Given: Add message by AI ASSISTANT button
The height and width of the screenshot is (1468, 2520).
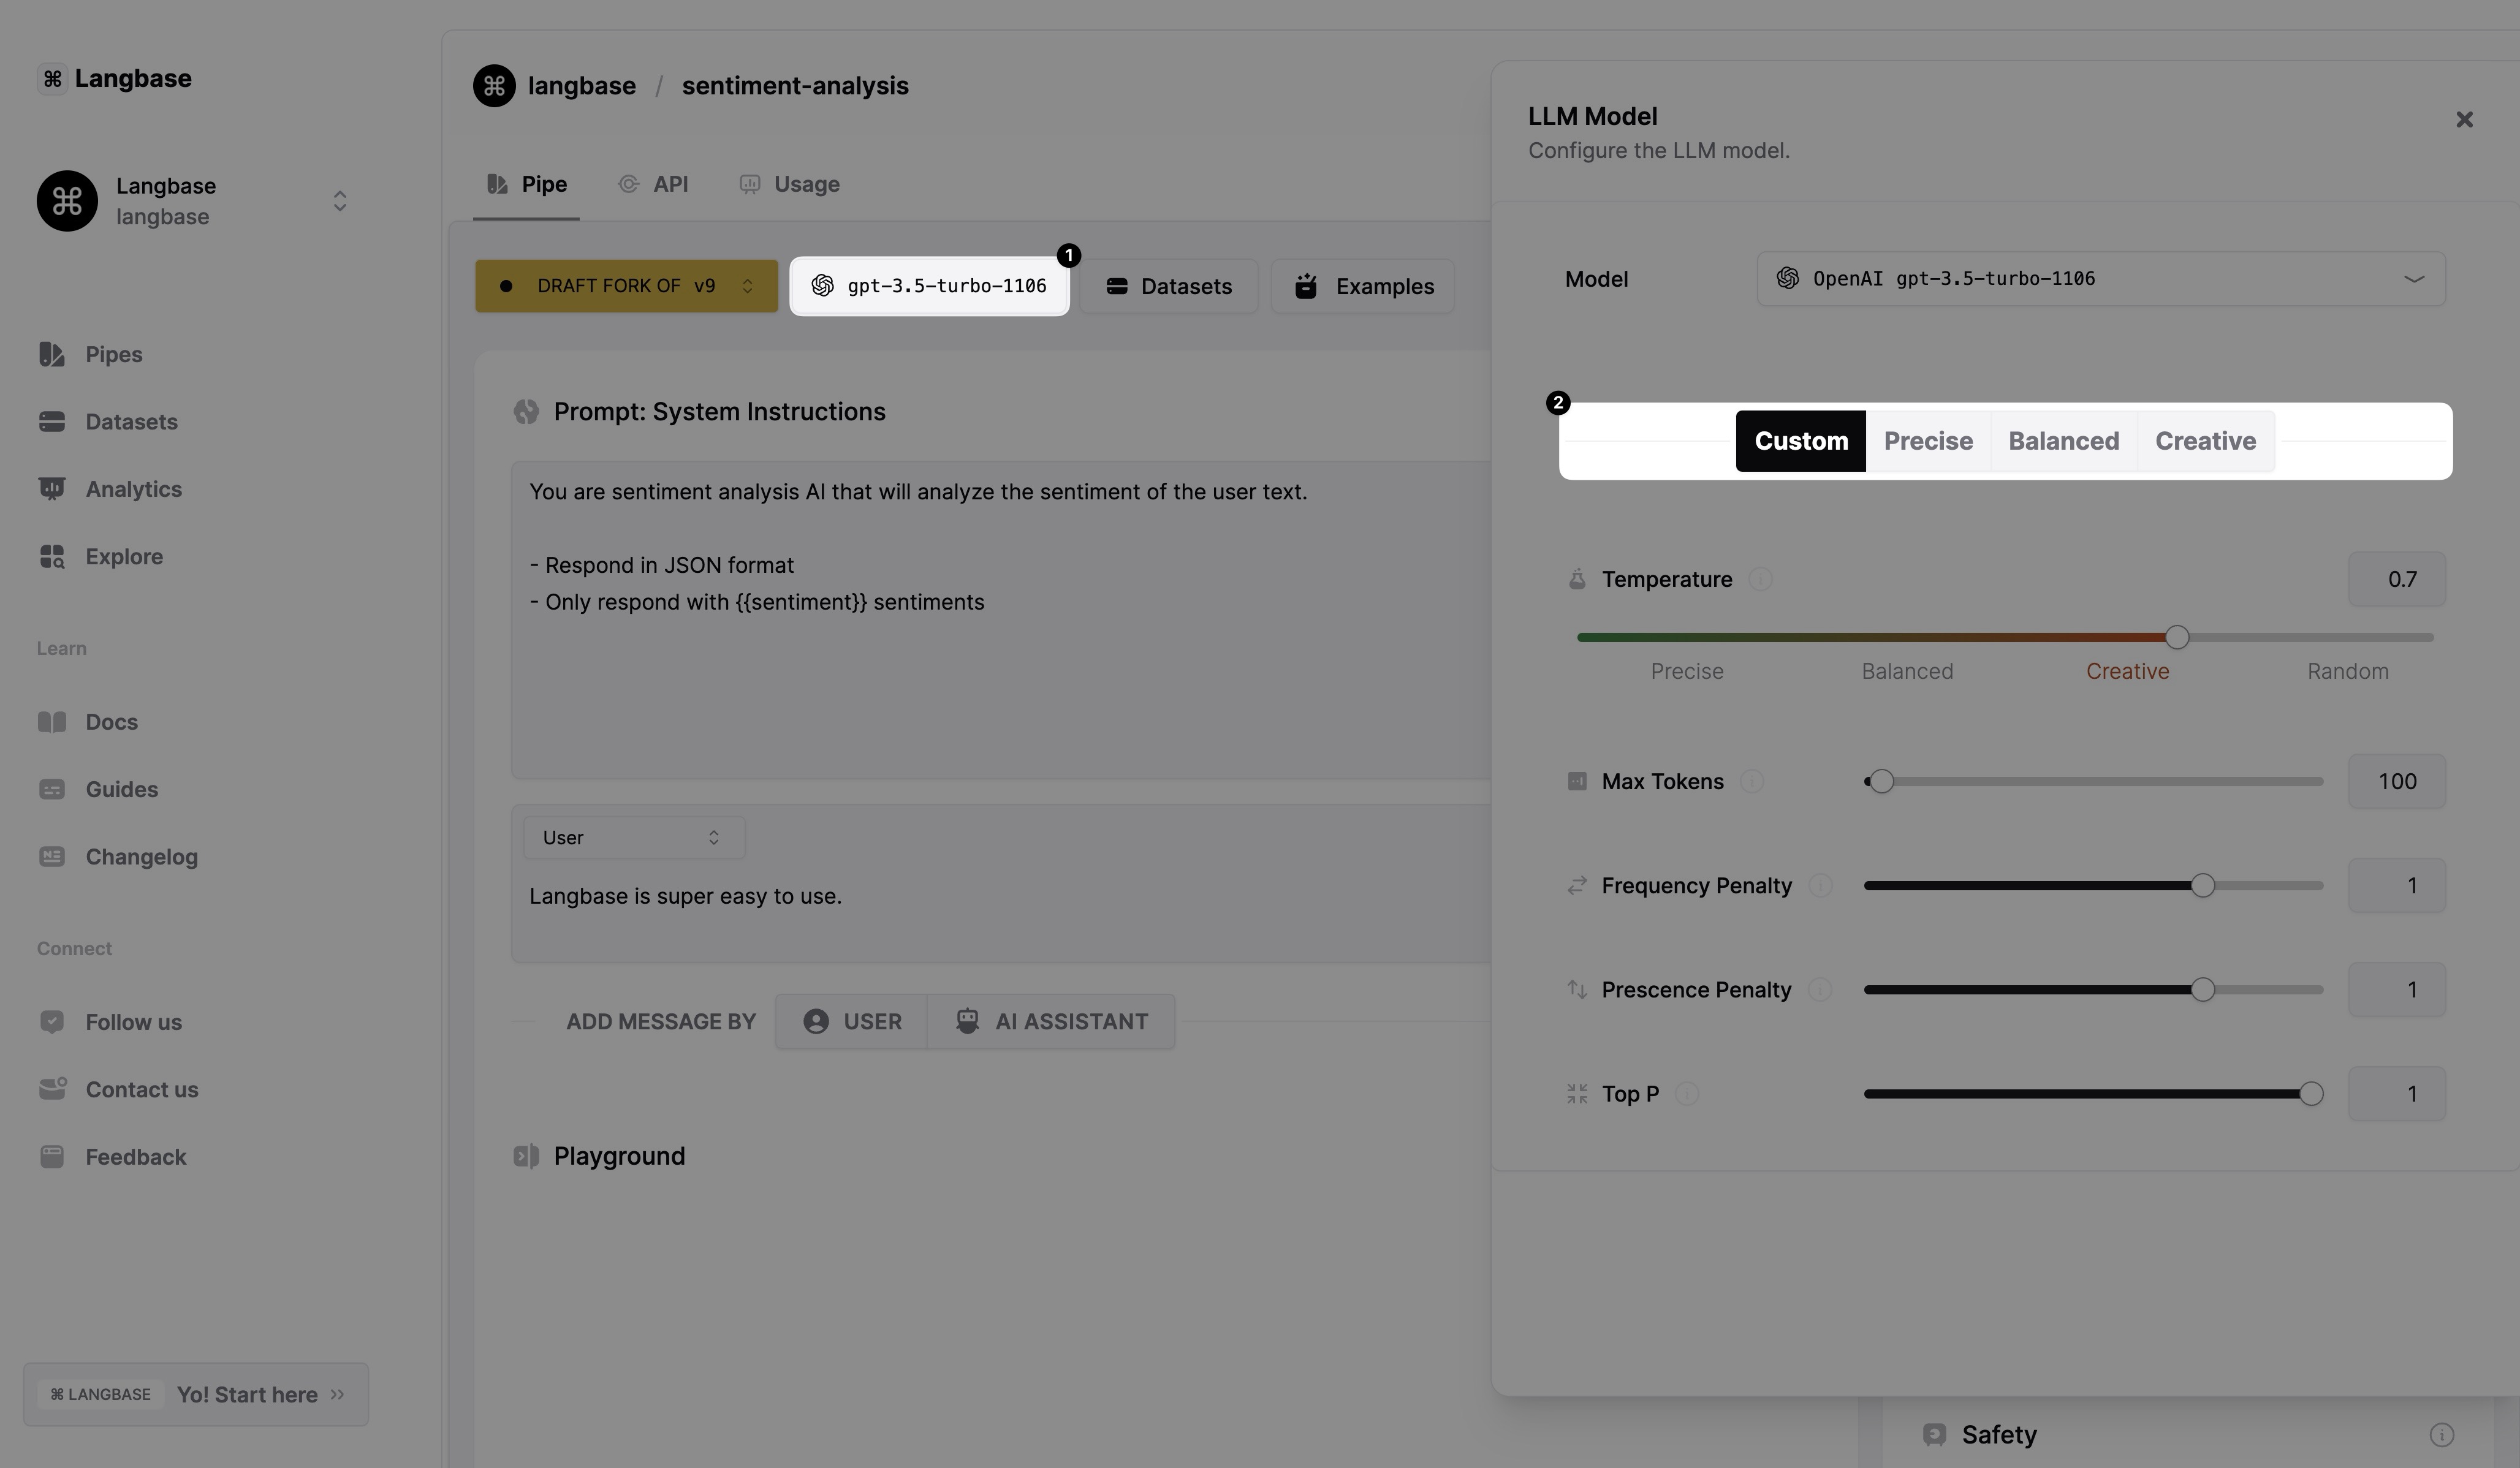Looking at the screenshot, I should (1051, 1021).
